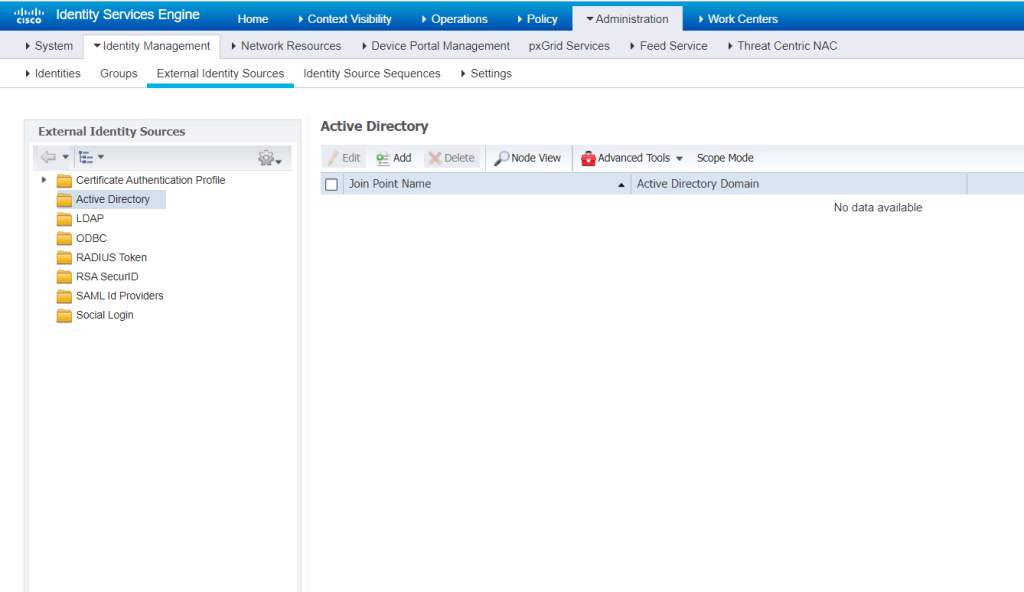Open the back arrow history dropdown

[65, 157]
